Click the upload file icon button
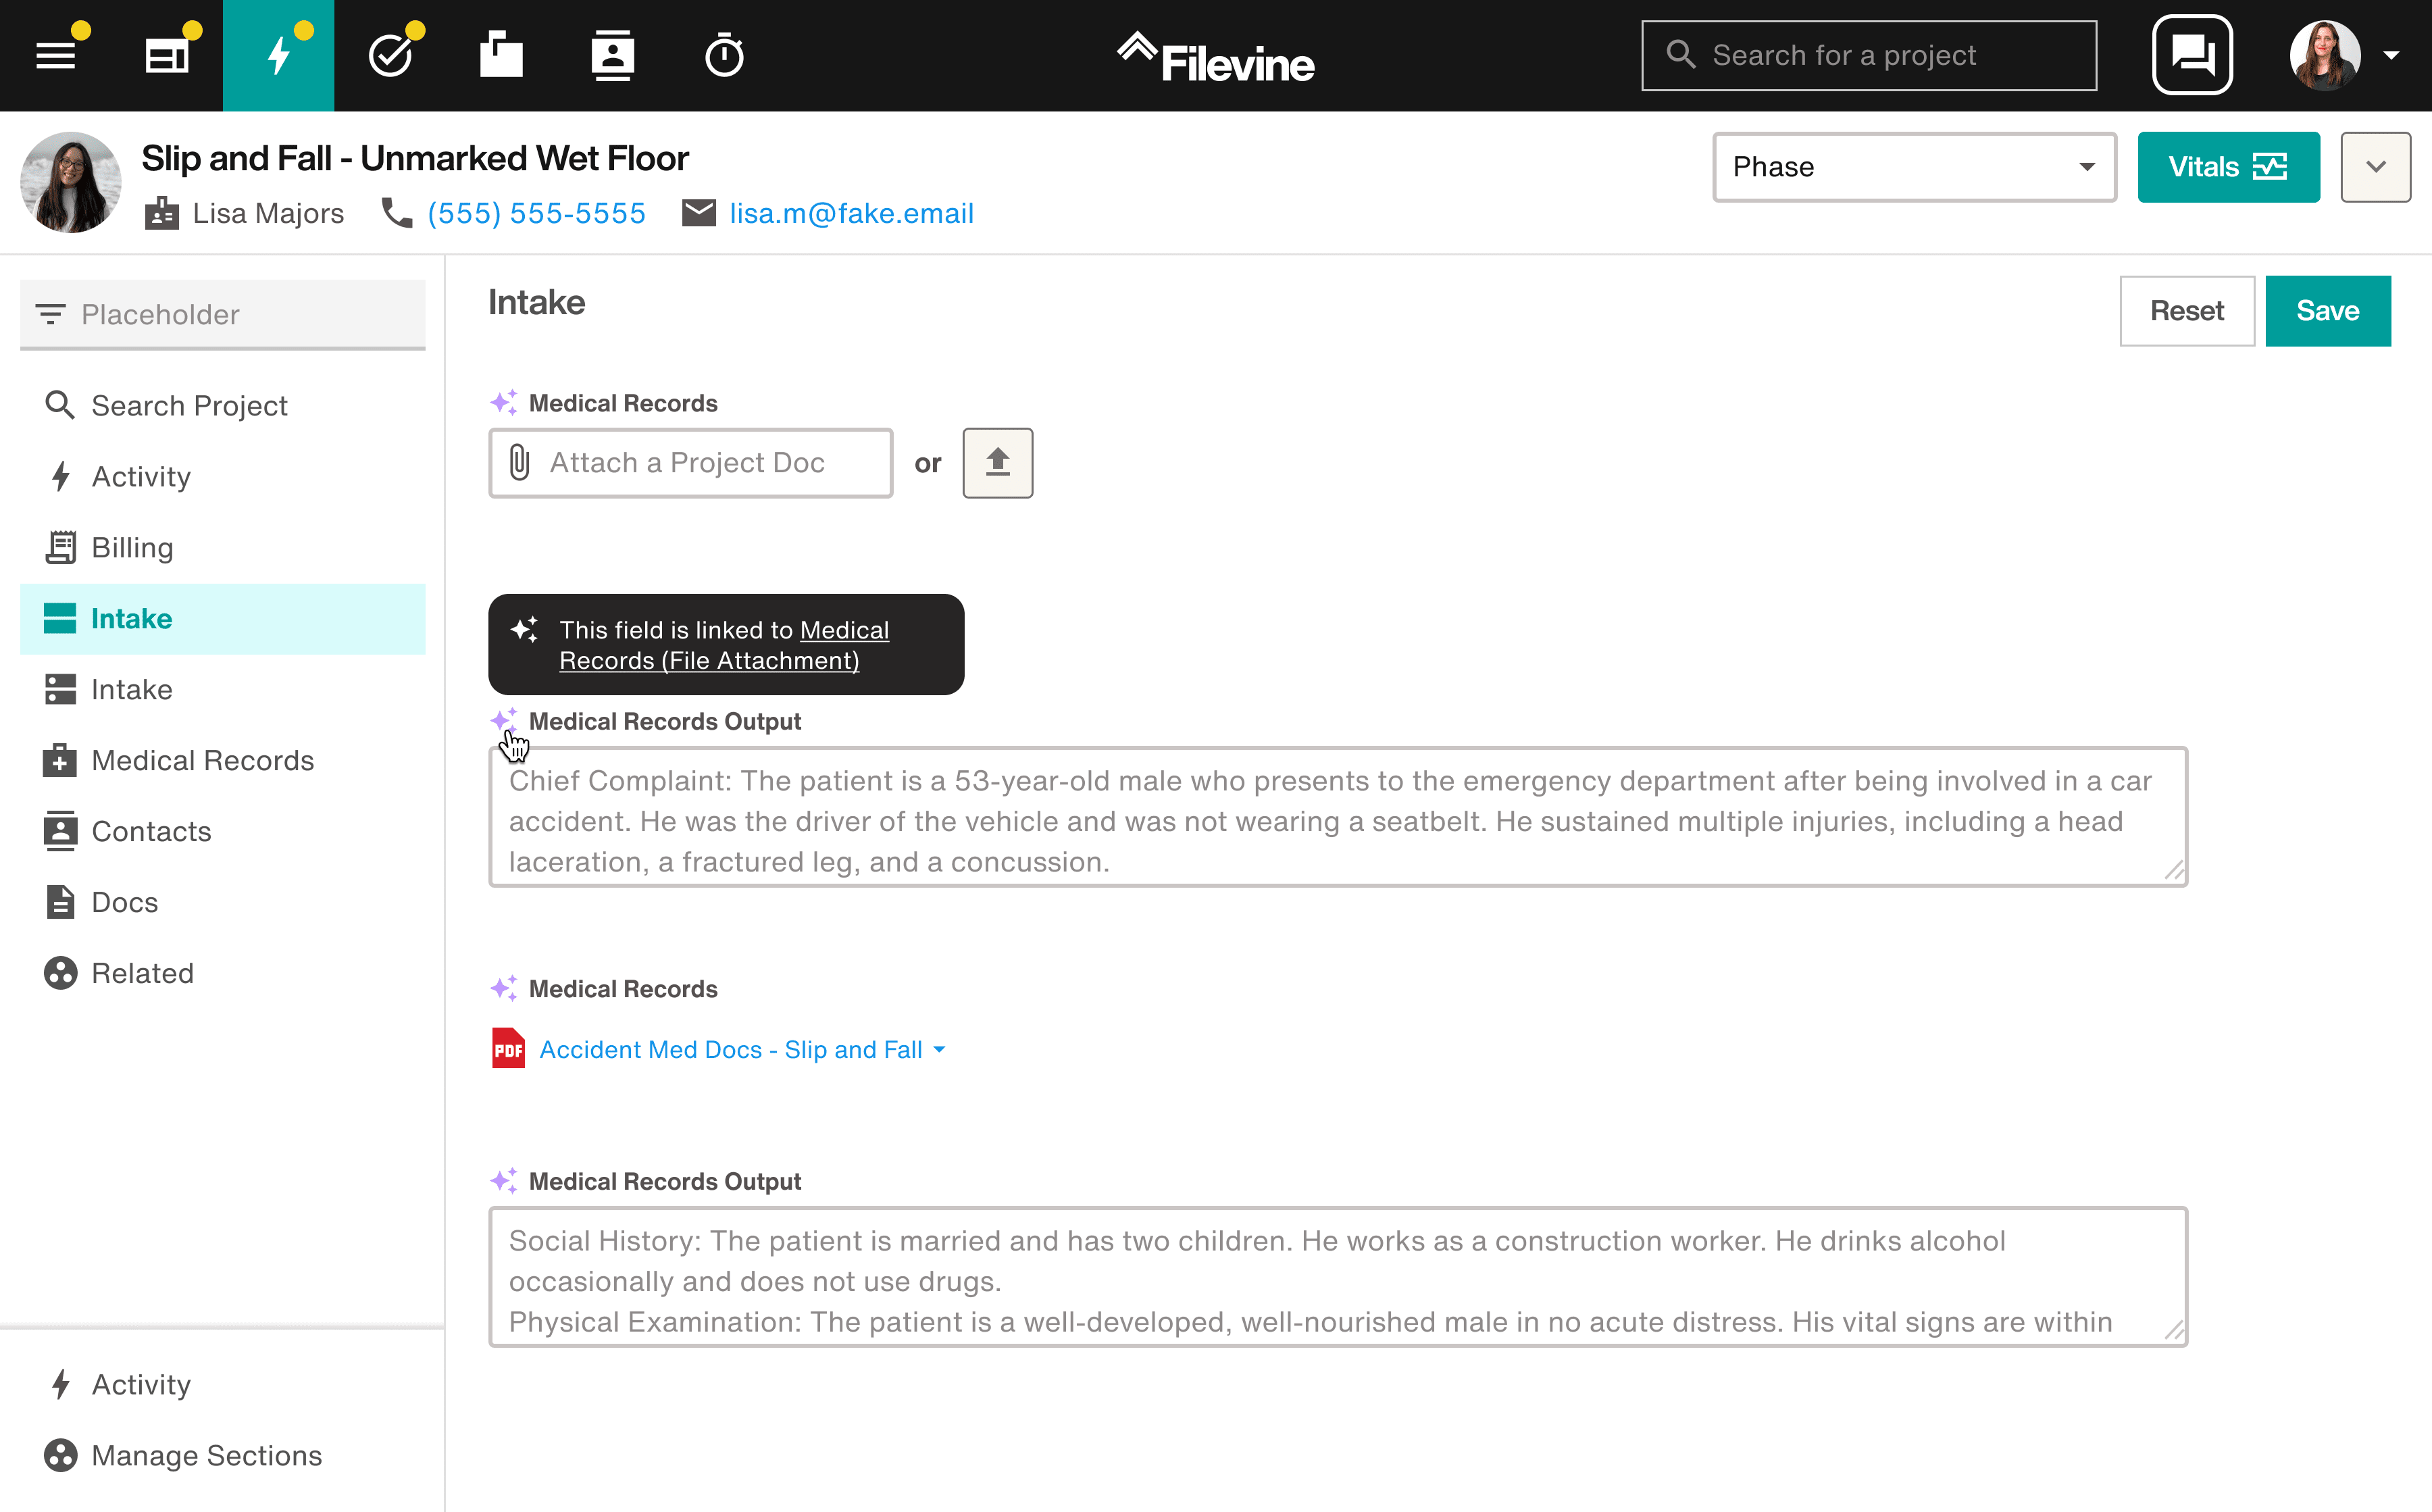 [997, 463]
